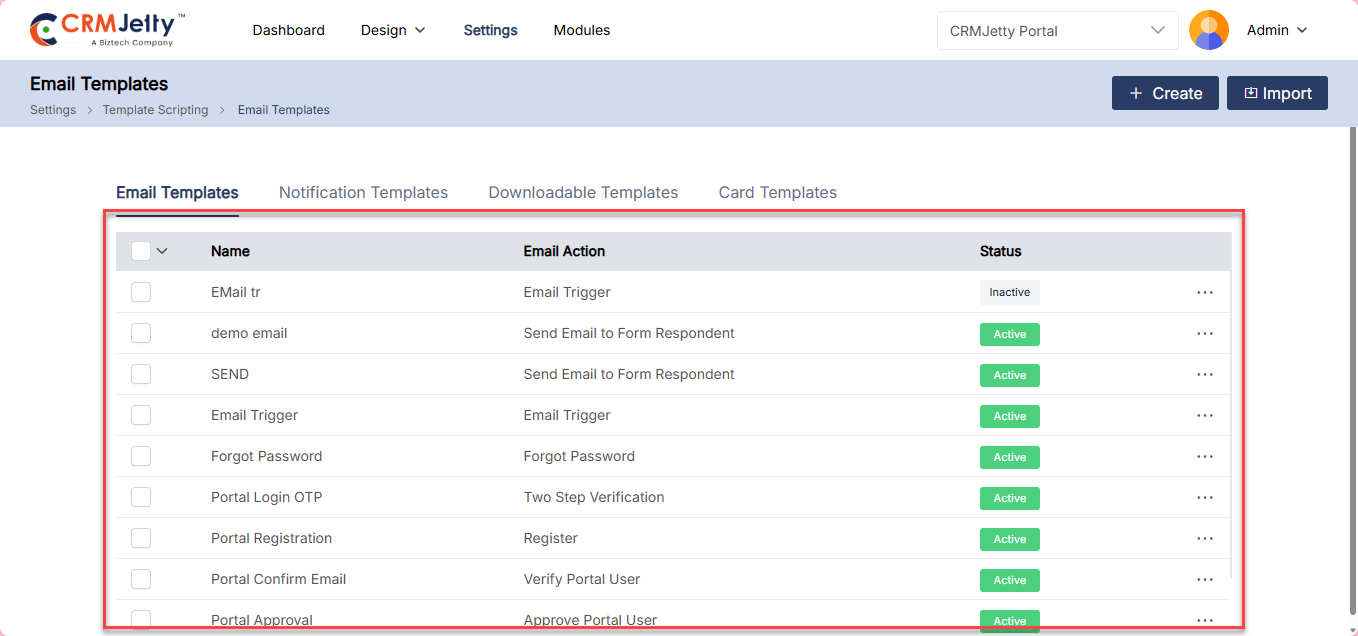The width and height of the screenshot is (1358, 636).
Task: Select all templates via header checkbox
Action: tap(141, 251)
